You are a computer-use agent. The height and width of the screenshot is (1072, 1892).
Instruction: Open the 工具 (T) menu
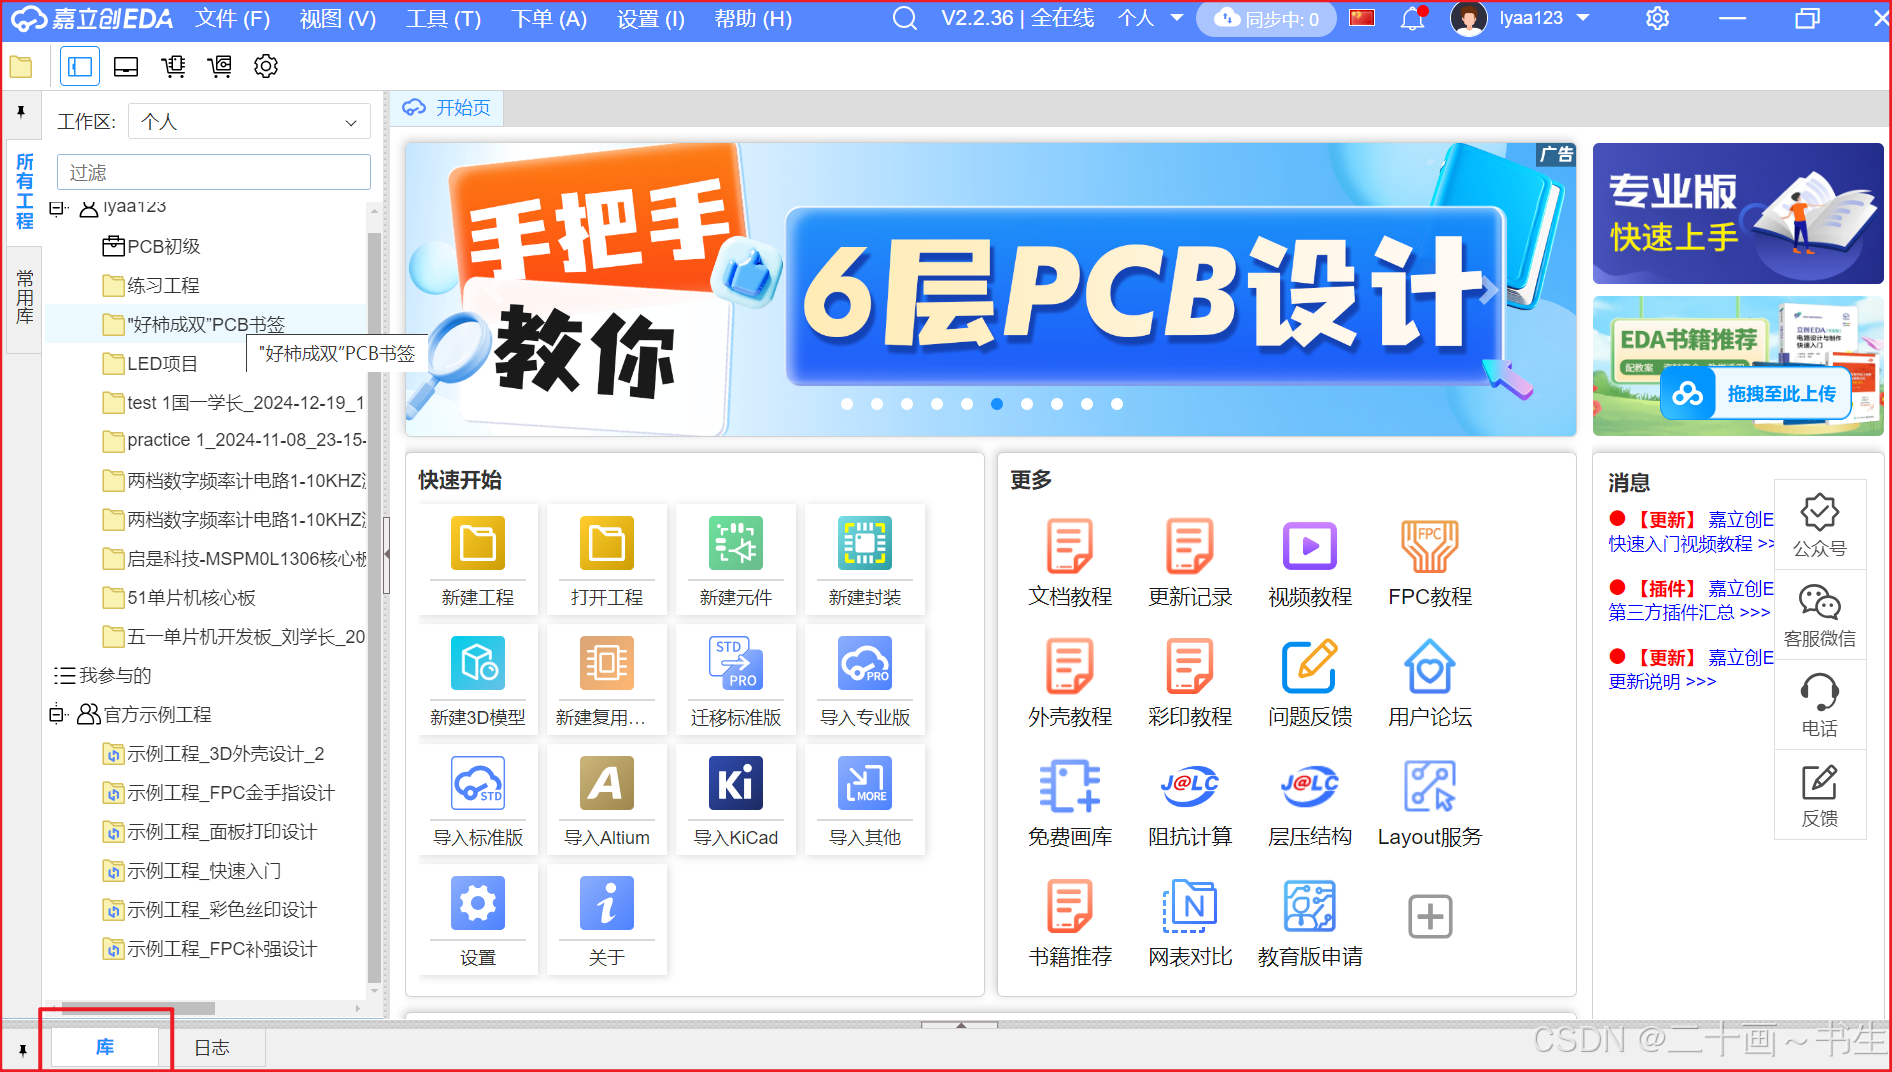point(444,19)
